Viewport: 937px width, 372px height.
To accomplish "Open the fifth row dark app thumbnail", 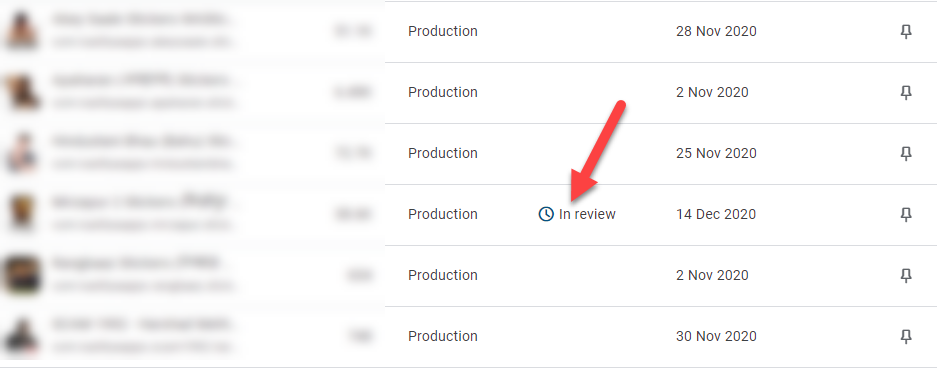I will pyautogui.click(x=22, y=275).
